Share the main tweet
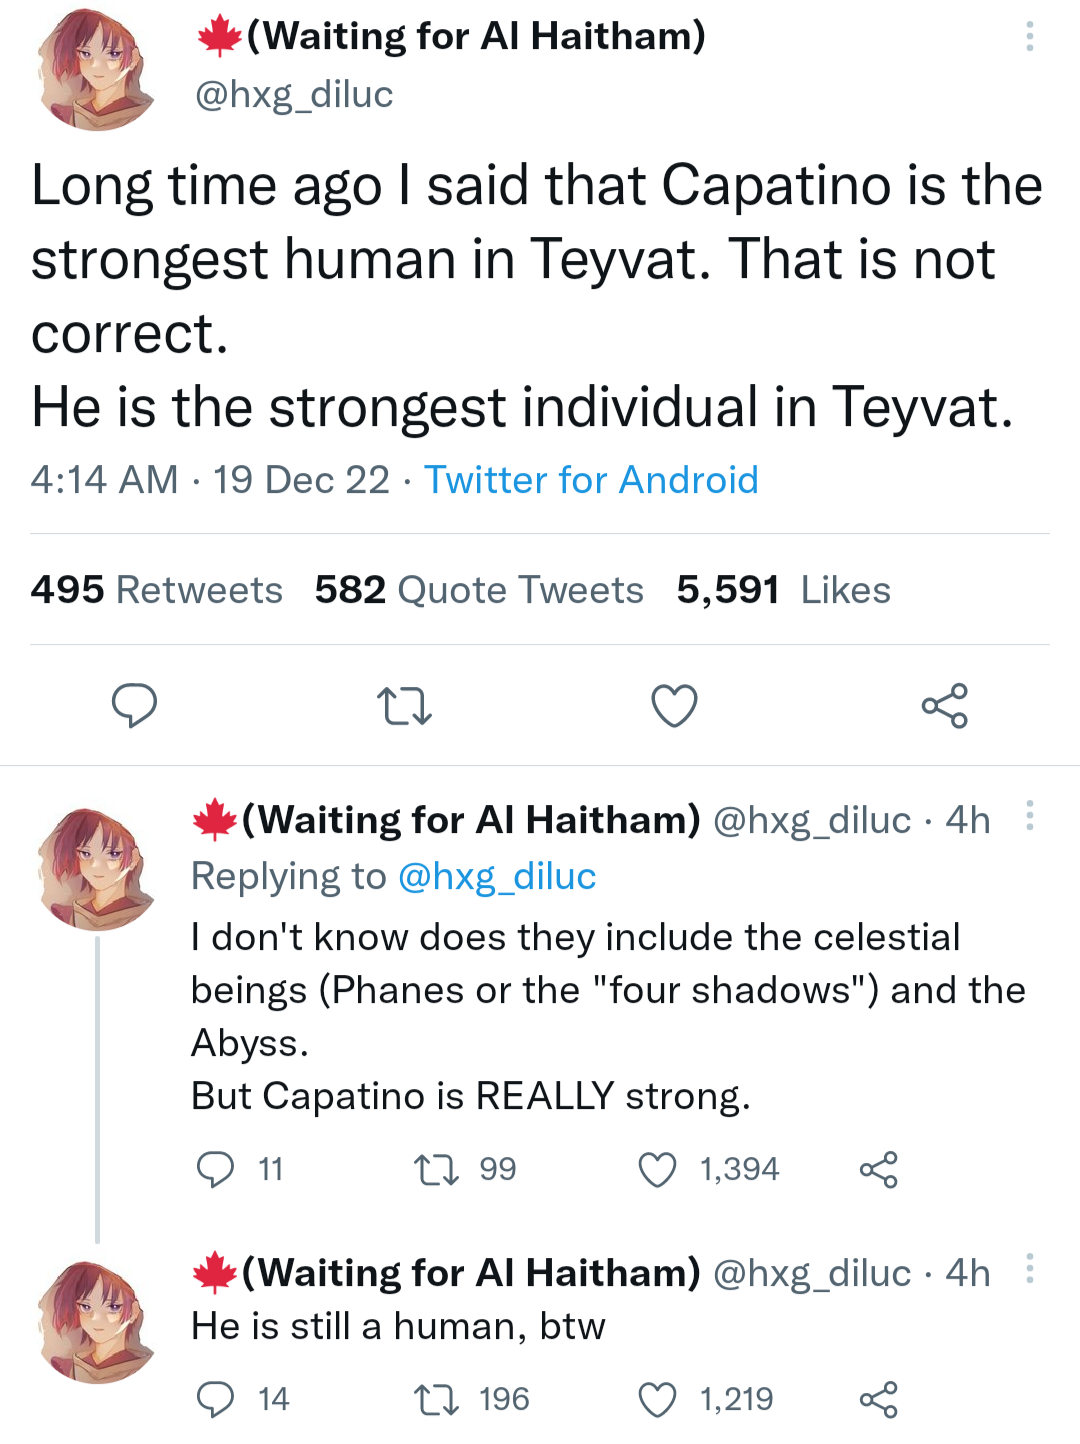Screen dimensions: 1080x1444 (944, 705)
